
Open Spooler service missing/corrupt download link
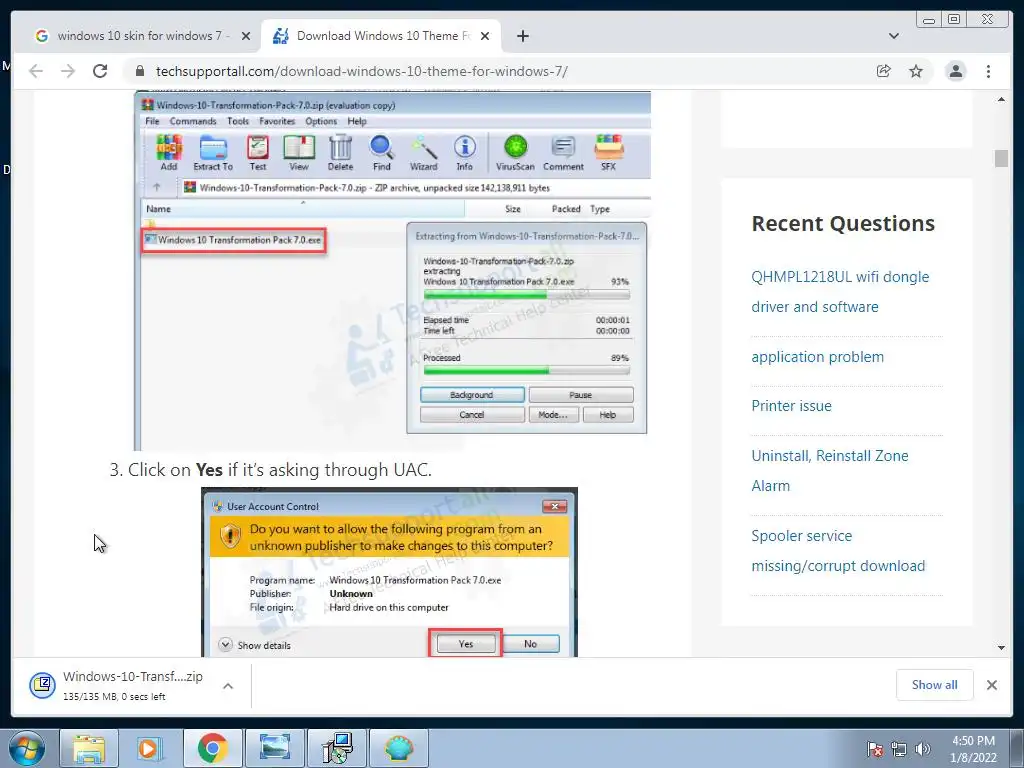(838, 551)
